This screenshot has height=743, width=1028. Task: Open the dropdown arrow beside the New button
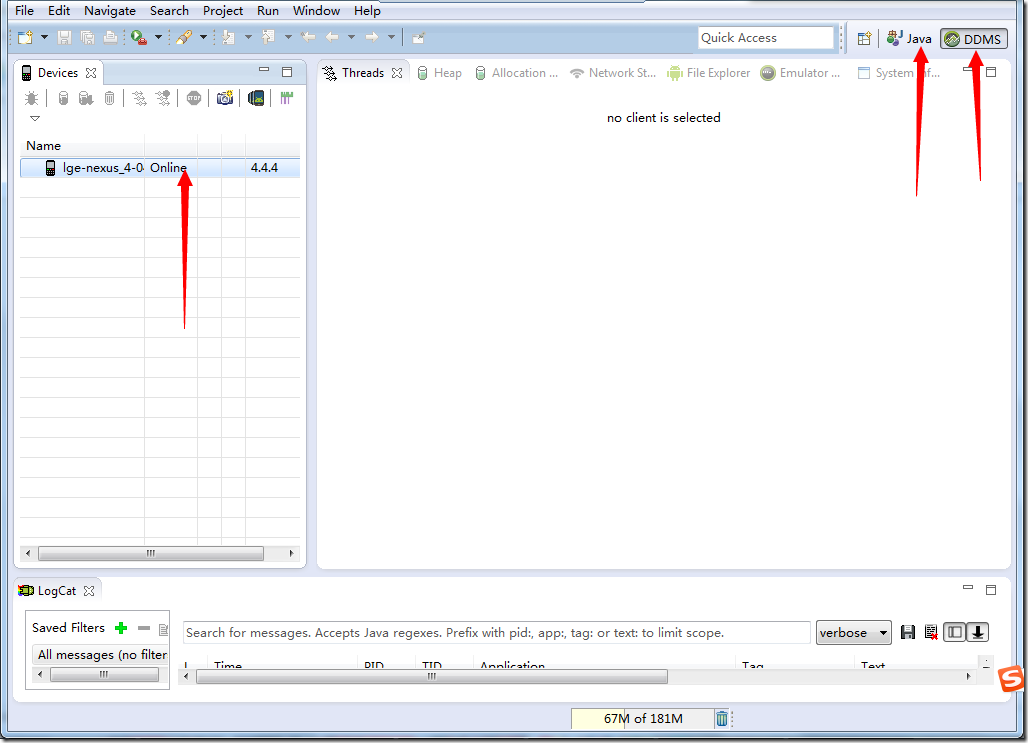(44, 38)
